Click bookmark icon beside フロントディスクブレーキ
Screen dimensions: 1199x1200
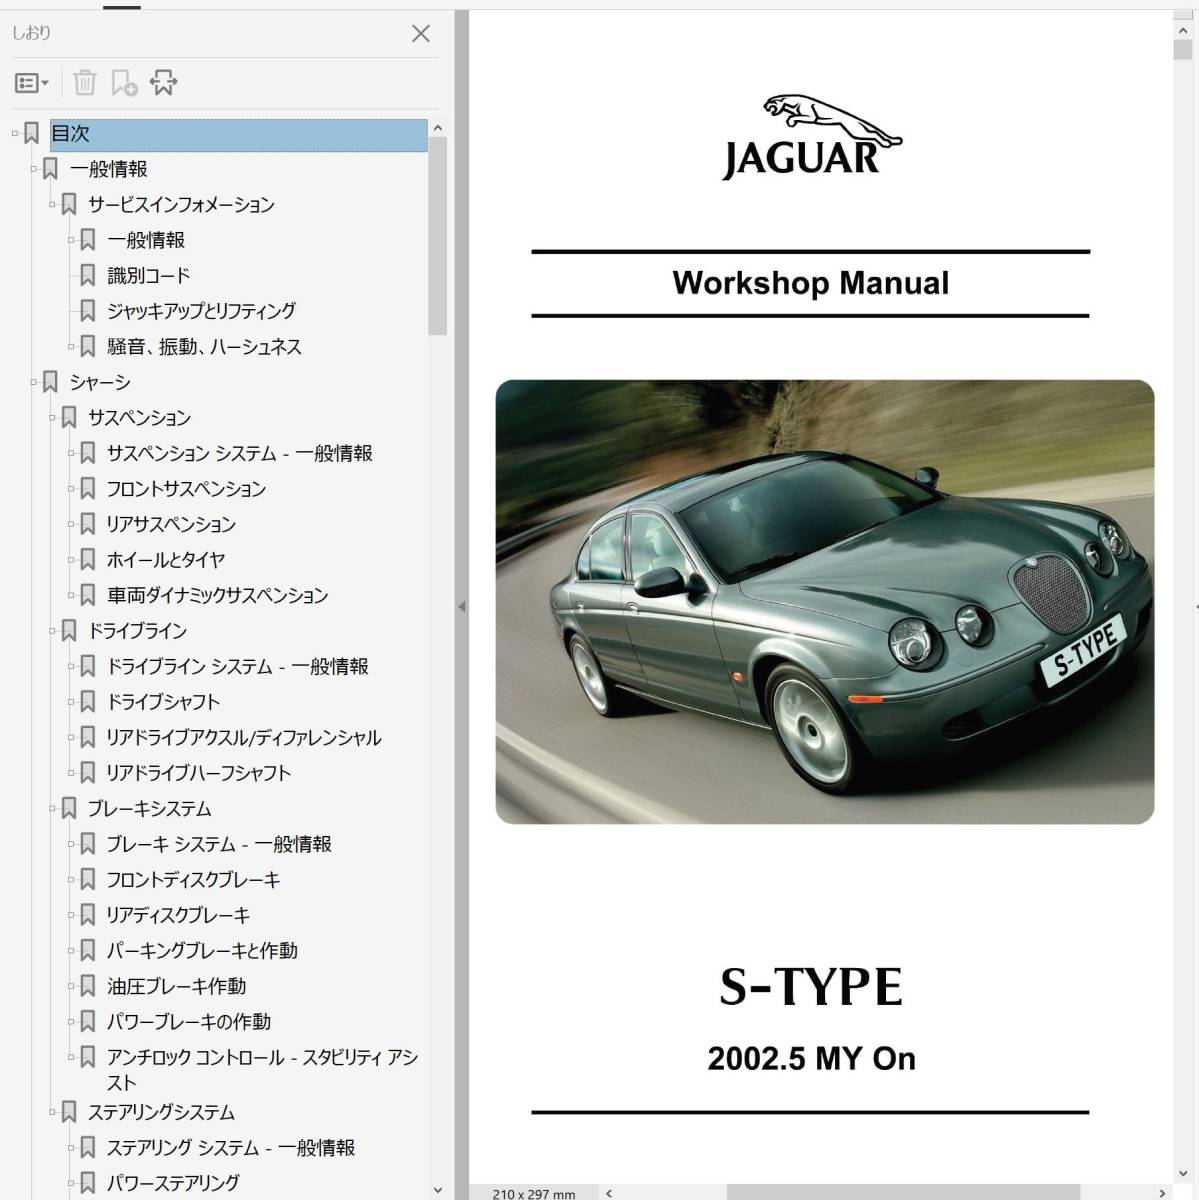[88, 880]
